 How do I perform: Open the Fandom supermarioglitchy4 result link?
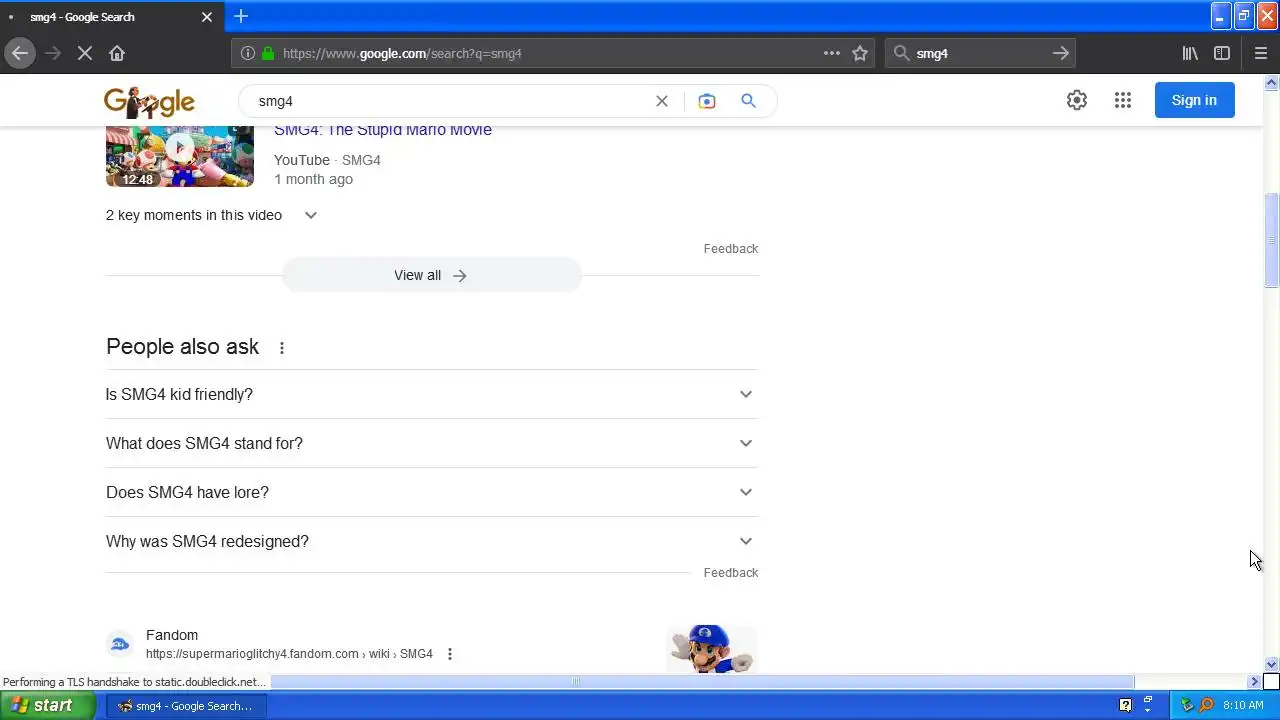289,654
